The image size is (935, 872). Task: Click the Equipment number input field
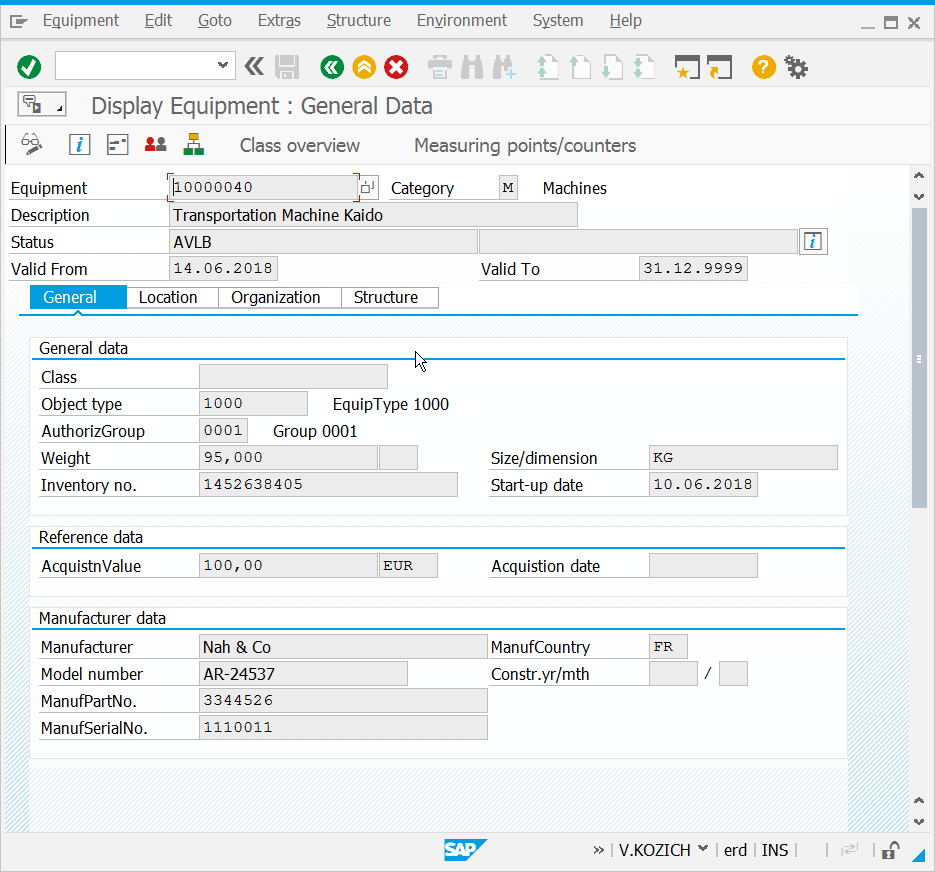(x=263, y=188)
